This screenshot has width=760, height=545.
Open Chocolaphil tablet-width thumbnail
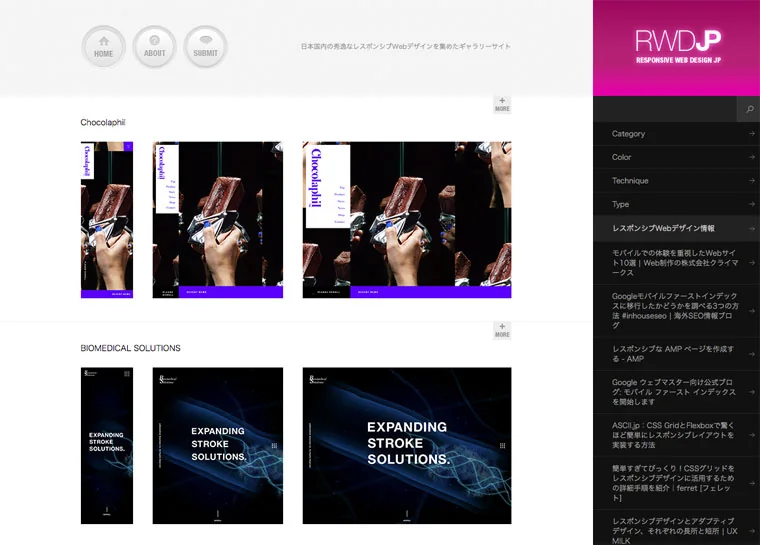tap(218, 220)
